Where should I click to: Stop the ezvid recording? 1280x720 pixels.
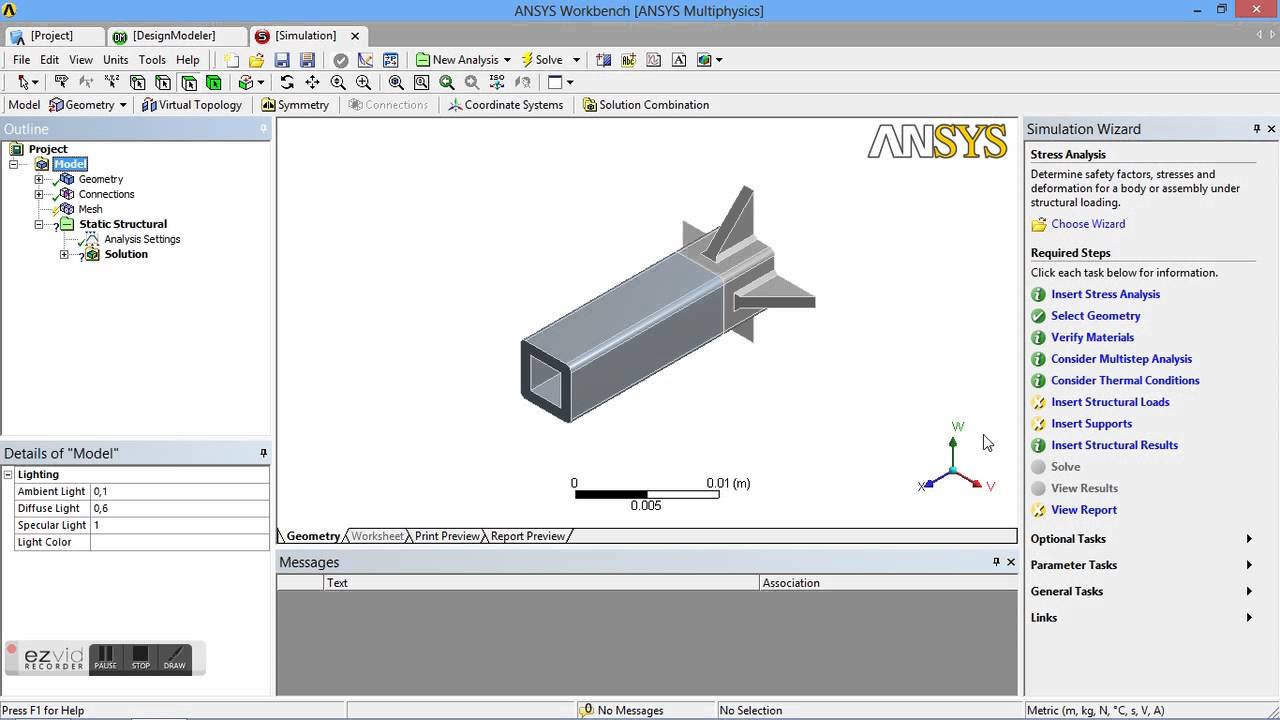coord(141,658)
